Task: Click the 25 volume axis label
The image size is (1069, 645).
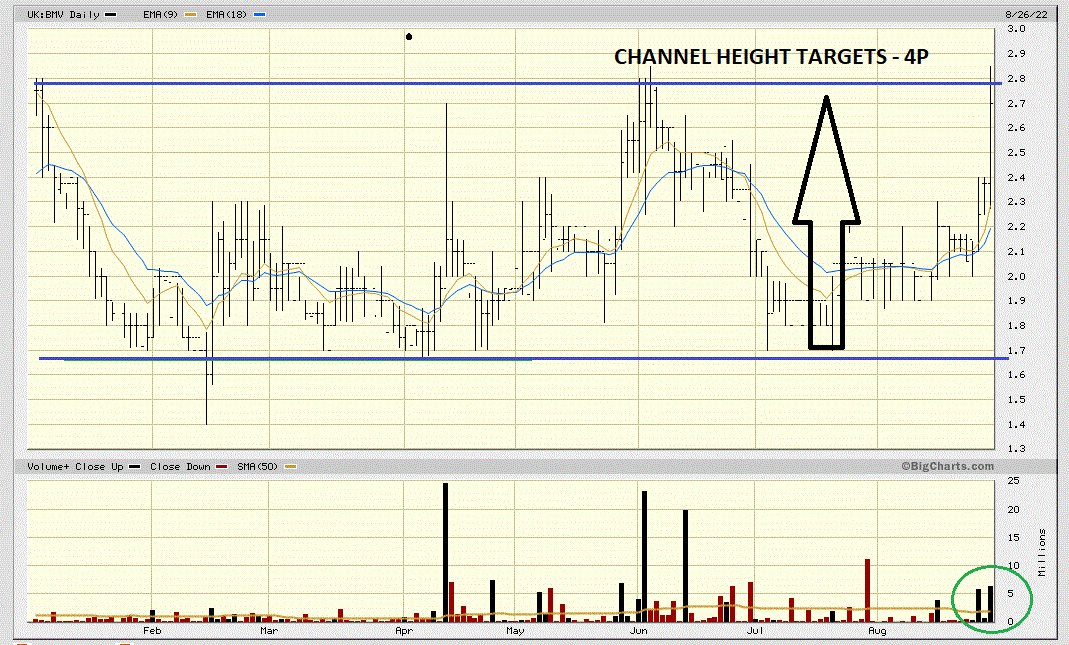Action: tap(1014, 481)
